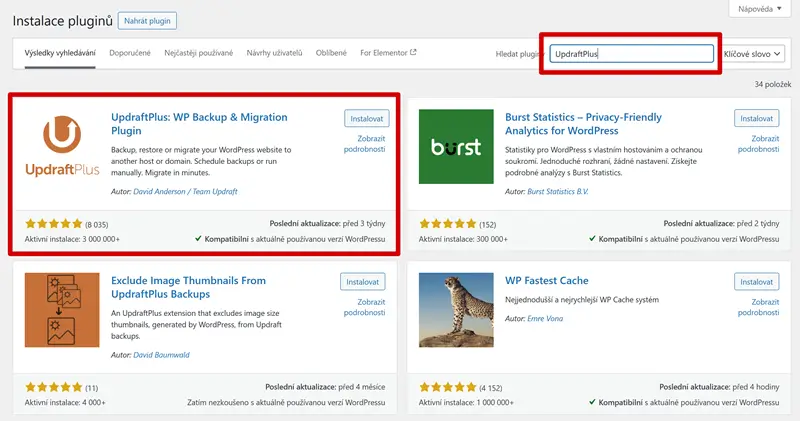Show details for Burst Statistics
Viewport: 800px width, 421px height.
[759, 144]
